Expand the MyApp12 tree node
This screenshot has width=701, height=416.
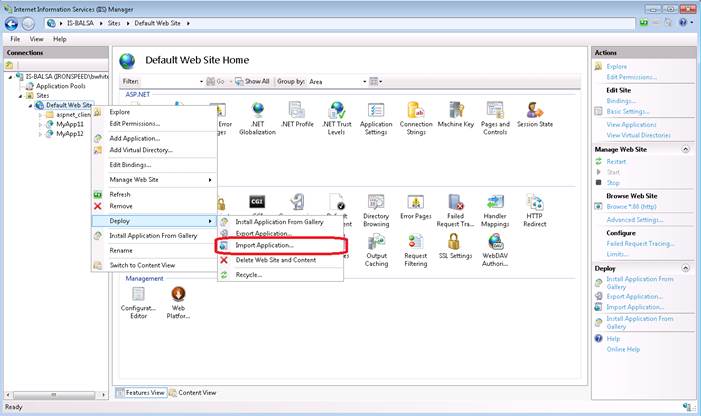pos(40,134)
